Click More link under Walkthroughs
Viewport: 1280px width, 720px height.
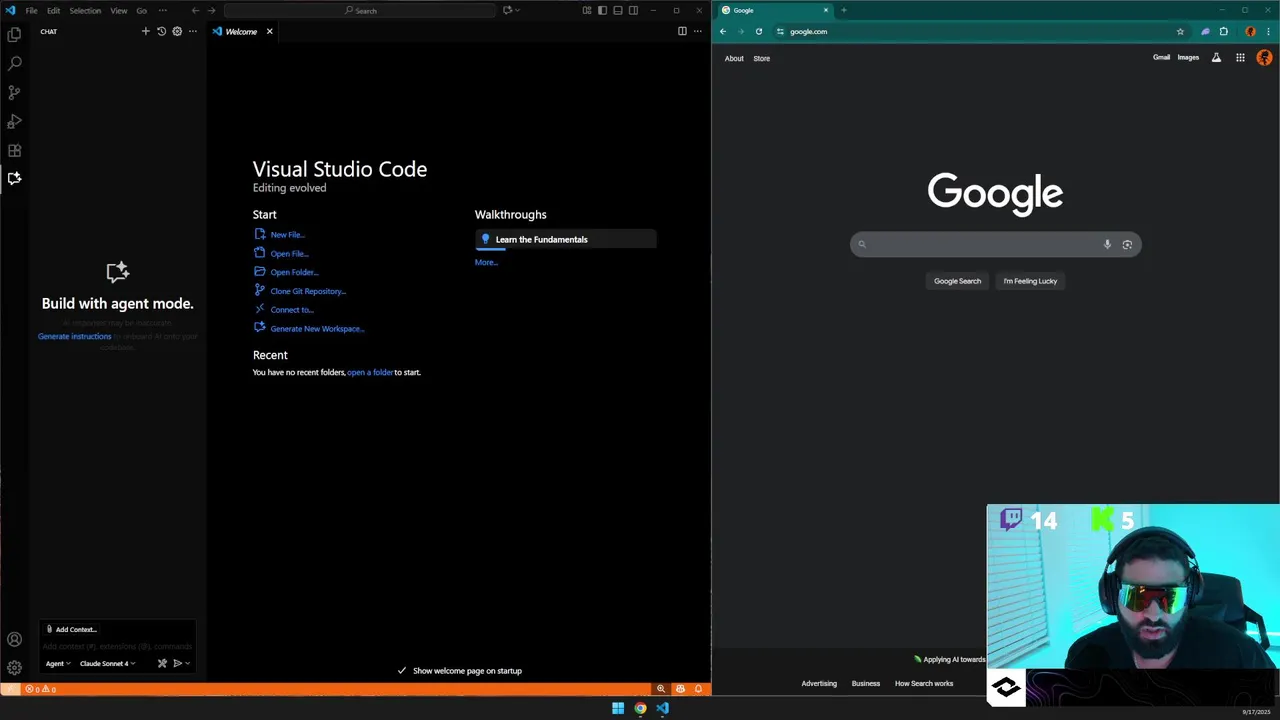486,262
